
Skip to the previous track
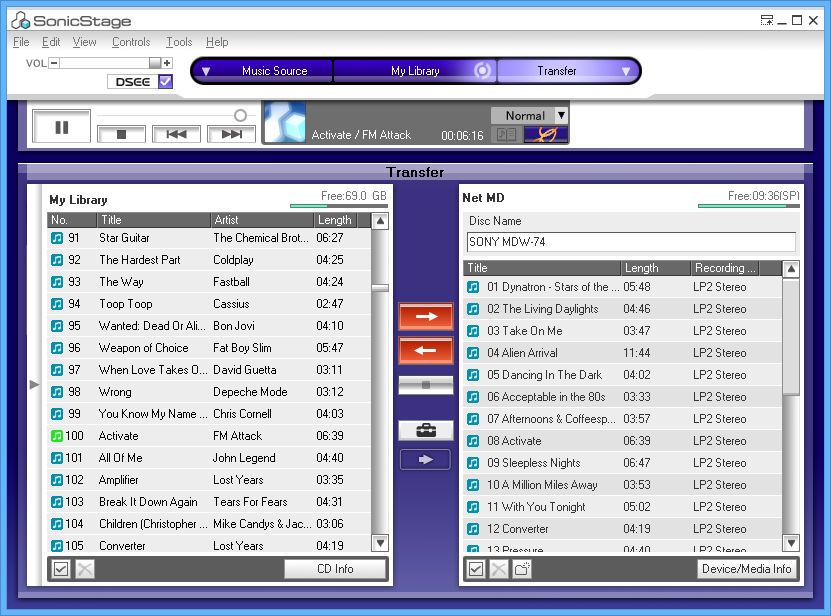[x=176, y=134]
